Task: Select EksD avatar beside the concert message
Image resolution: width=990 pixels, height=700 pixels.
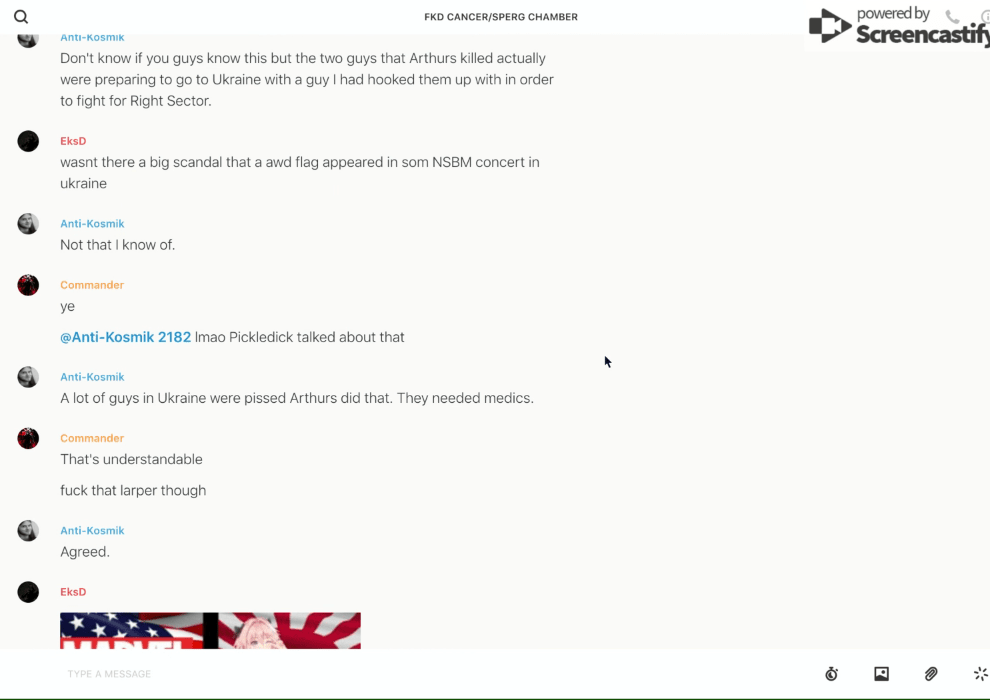Action: tap(28, 141)
